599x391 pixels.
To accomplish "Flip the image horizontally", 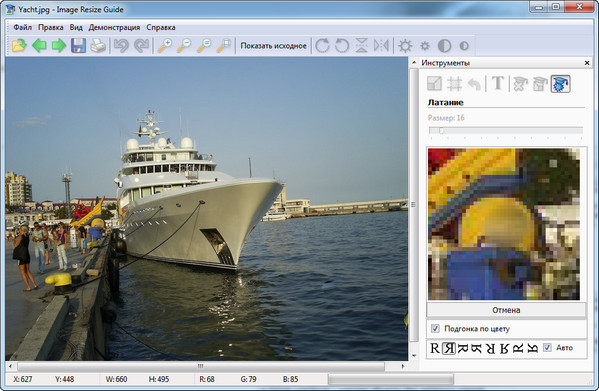I will pyautogui.click(x=381, y=46).
